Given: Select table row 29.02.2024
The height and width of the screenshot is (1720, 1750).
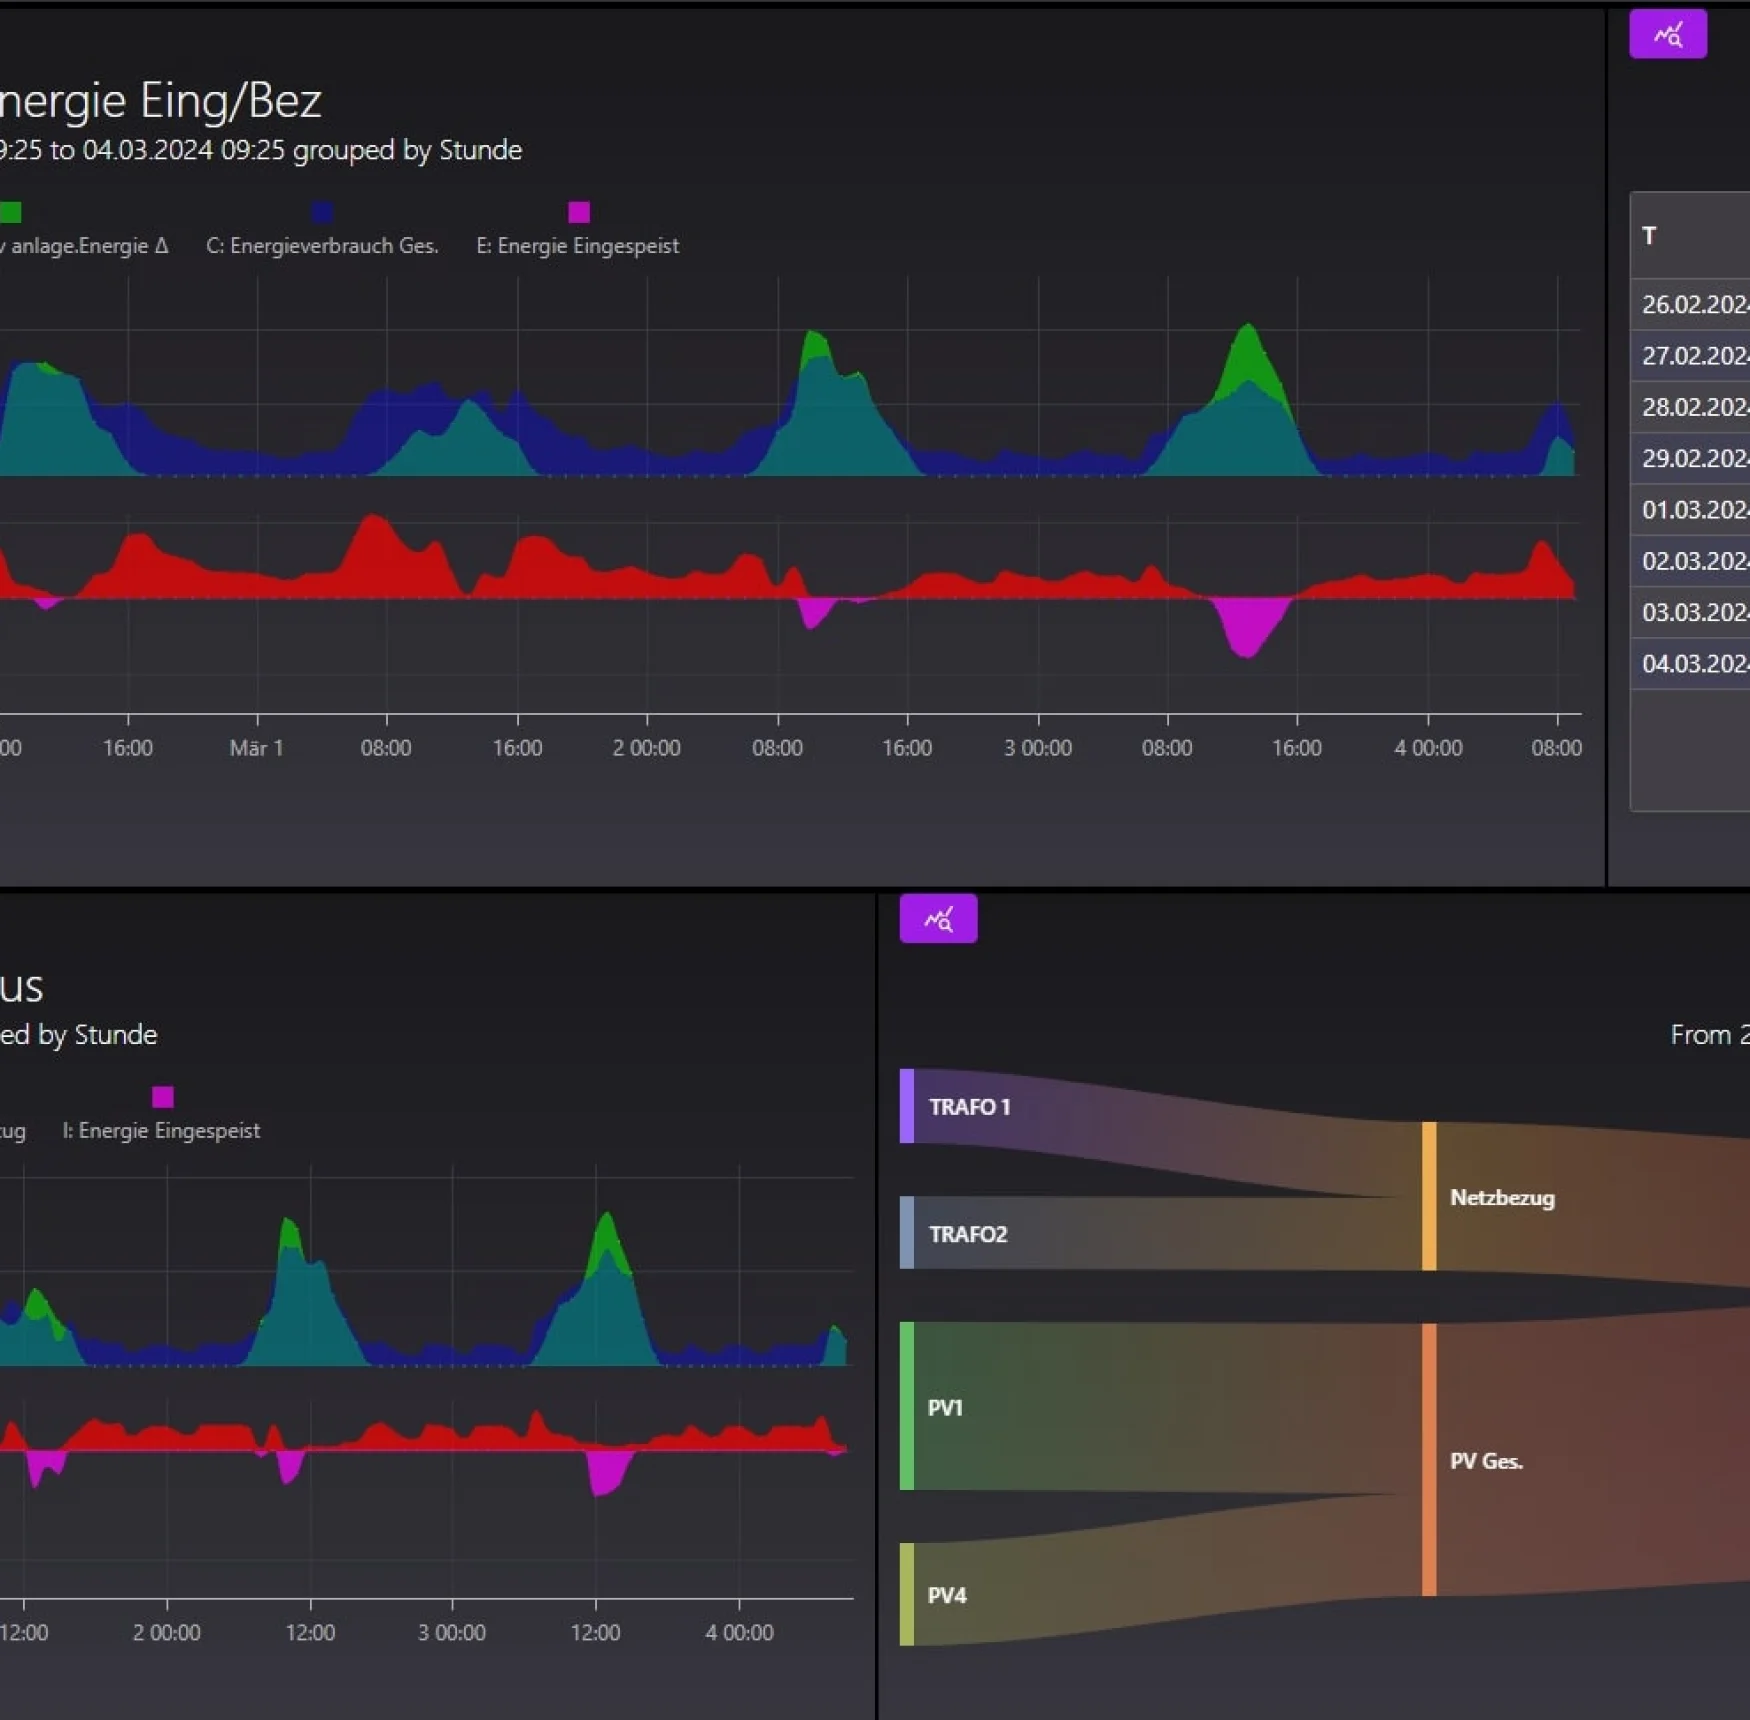Looking at the screenshot, I should click(x=1690, y=458).
